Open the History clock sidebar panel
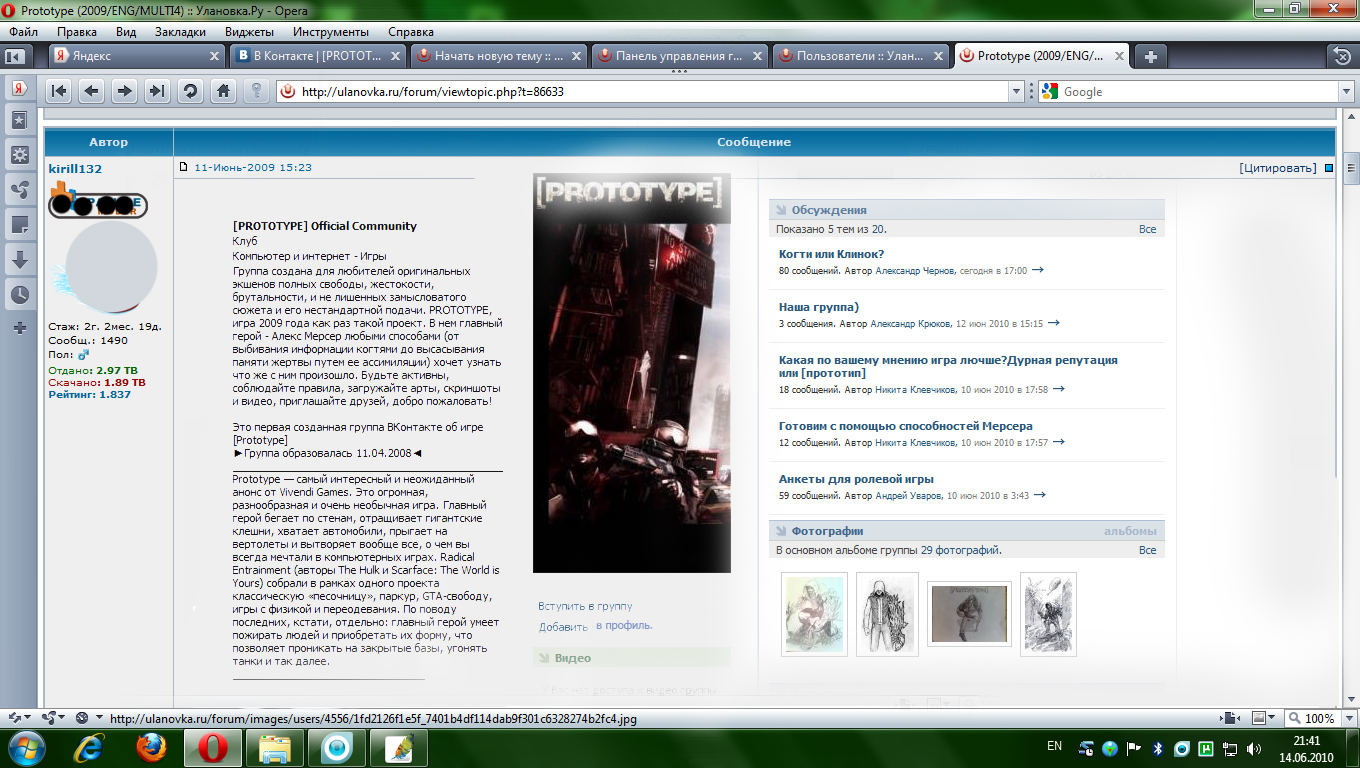 (19, 295)
